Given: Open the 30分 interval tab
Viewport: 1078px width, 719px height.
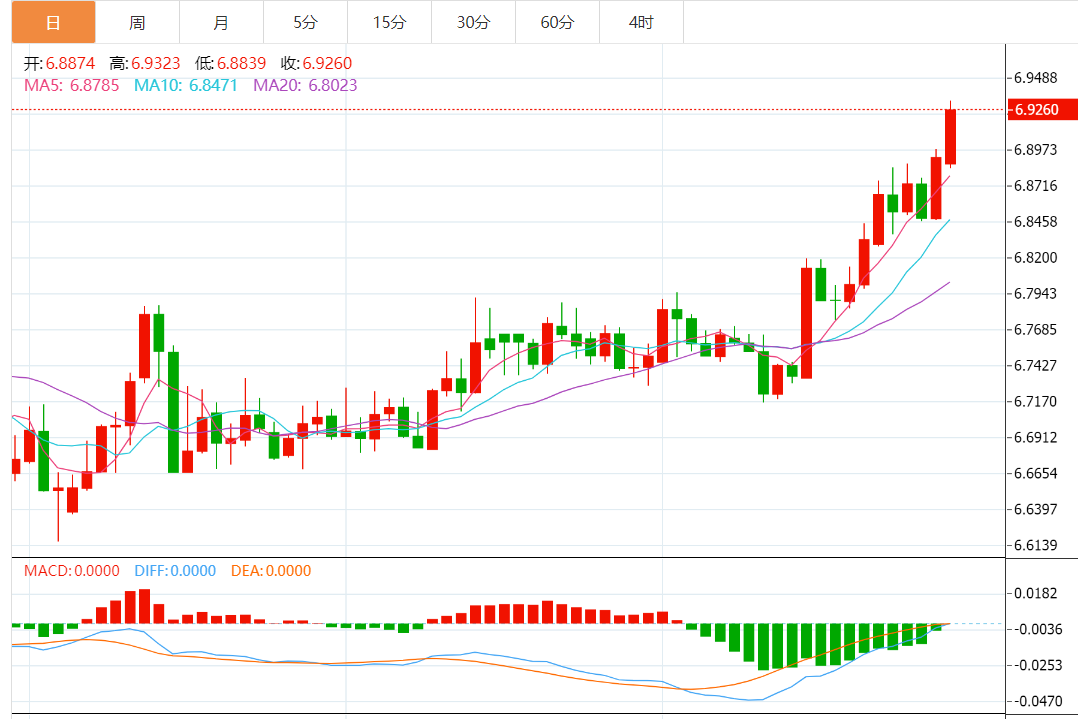Looking at the screenshot, I should coord(473,22).
